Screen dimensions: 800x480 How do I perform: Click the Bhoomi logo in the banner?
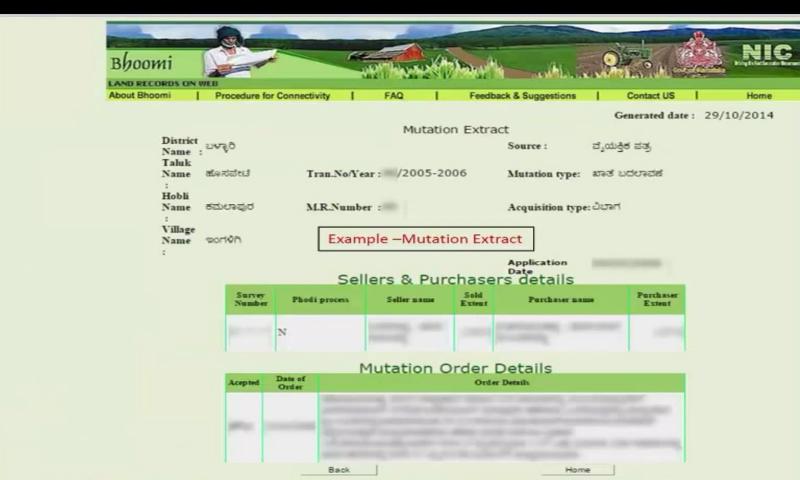coord(141,63)
